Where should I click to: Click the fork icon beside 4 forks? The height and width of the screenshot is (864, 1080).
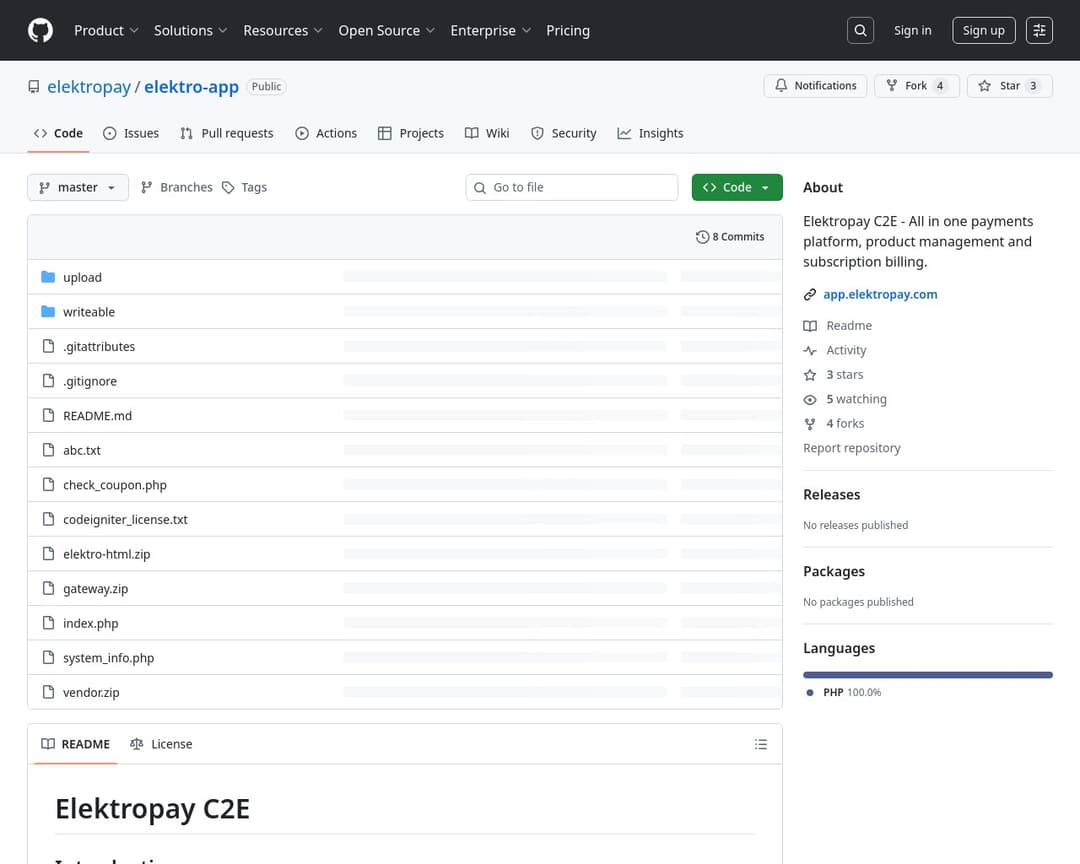pyautogui.click(x=810, y=424)
